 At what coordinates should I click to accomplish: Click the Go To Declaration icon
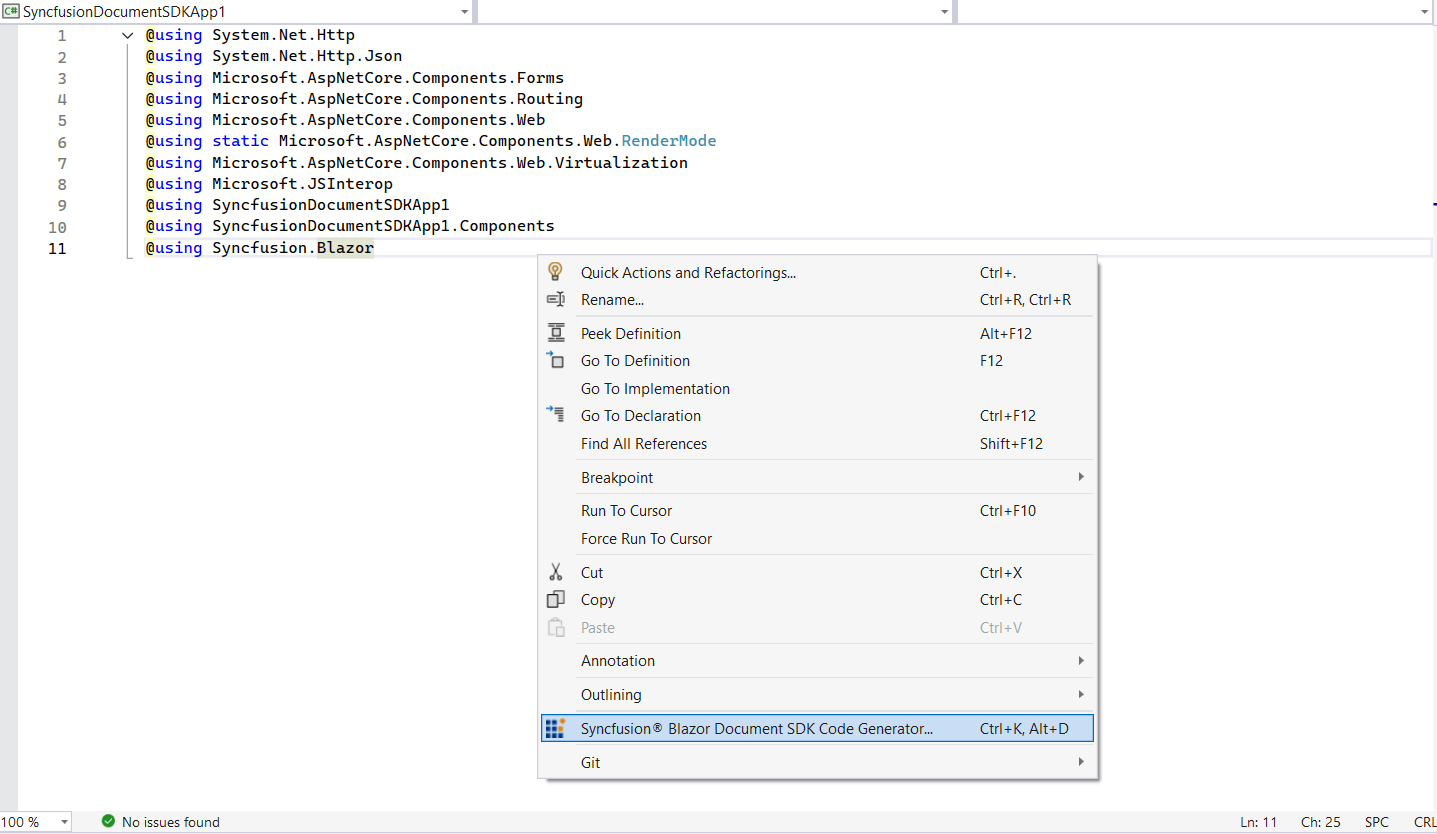pyautogui.click(x=556, y=415)
